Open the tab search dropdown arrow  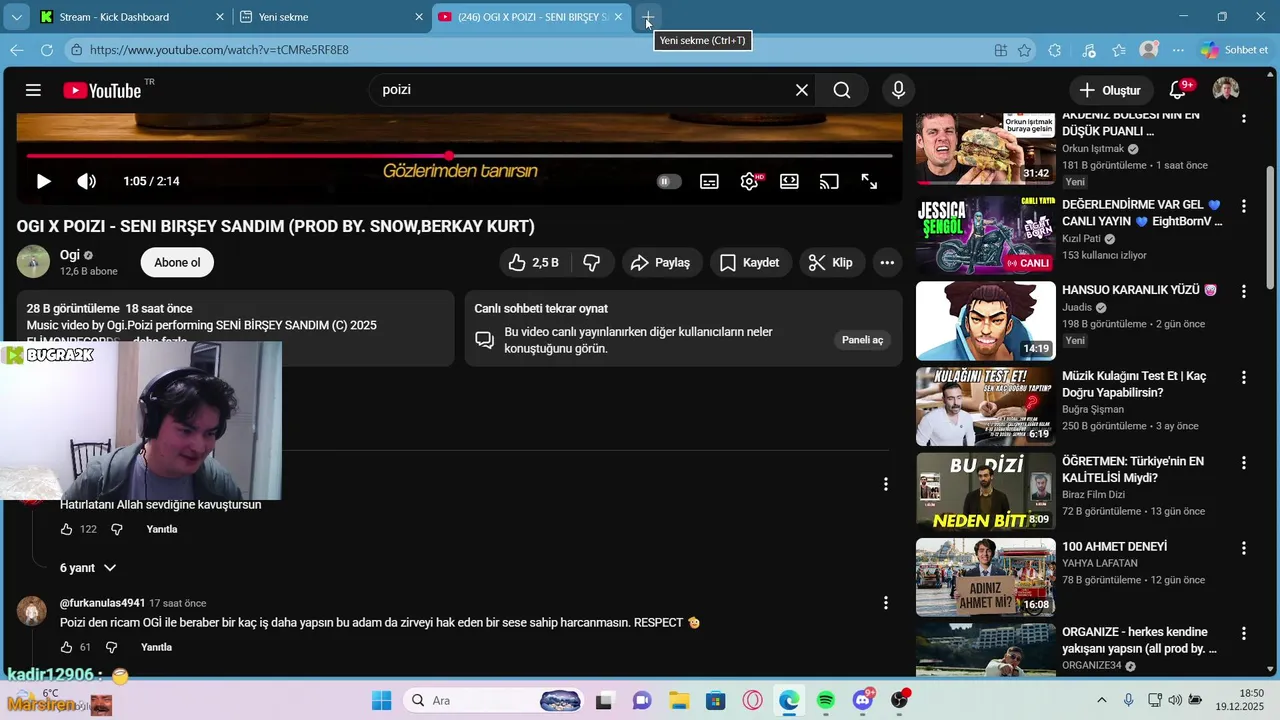[x=17, y=17]
